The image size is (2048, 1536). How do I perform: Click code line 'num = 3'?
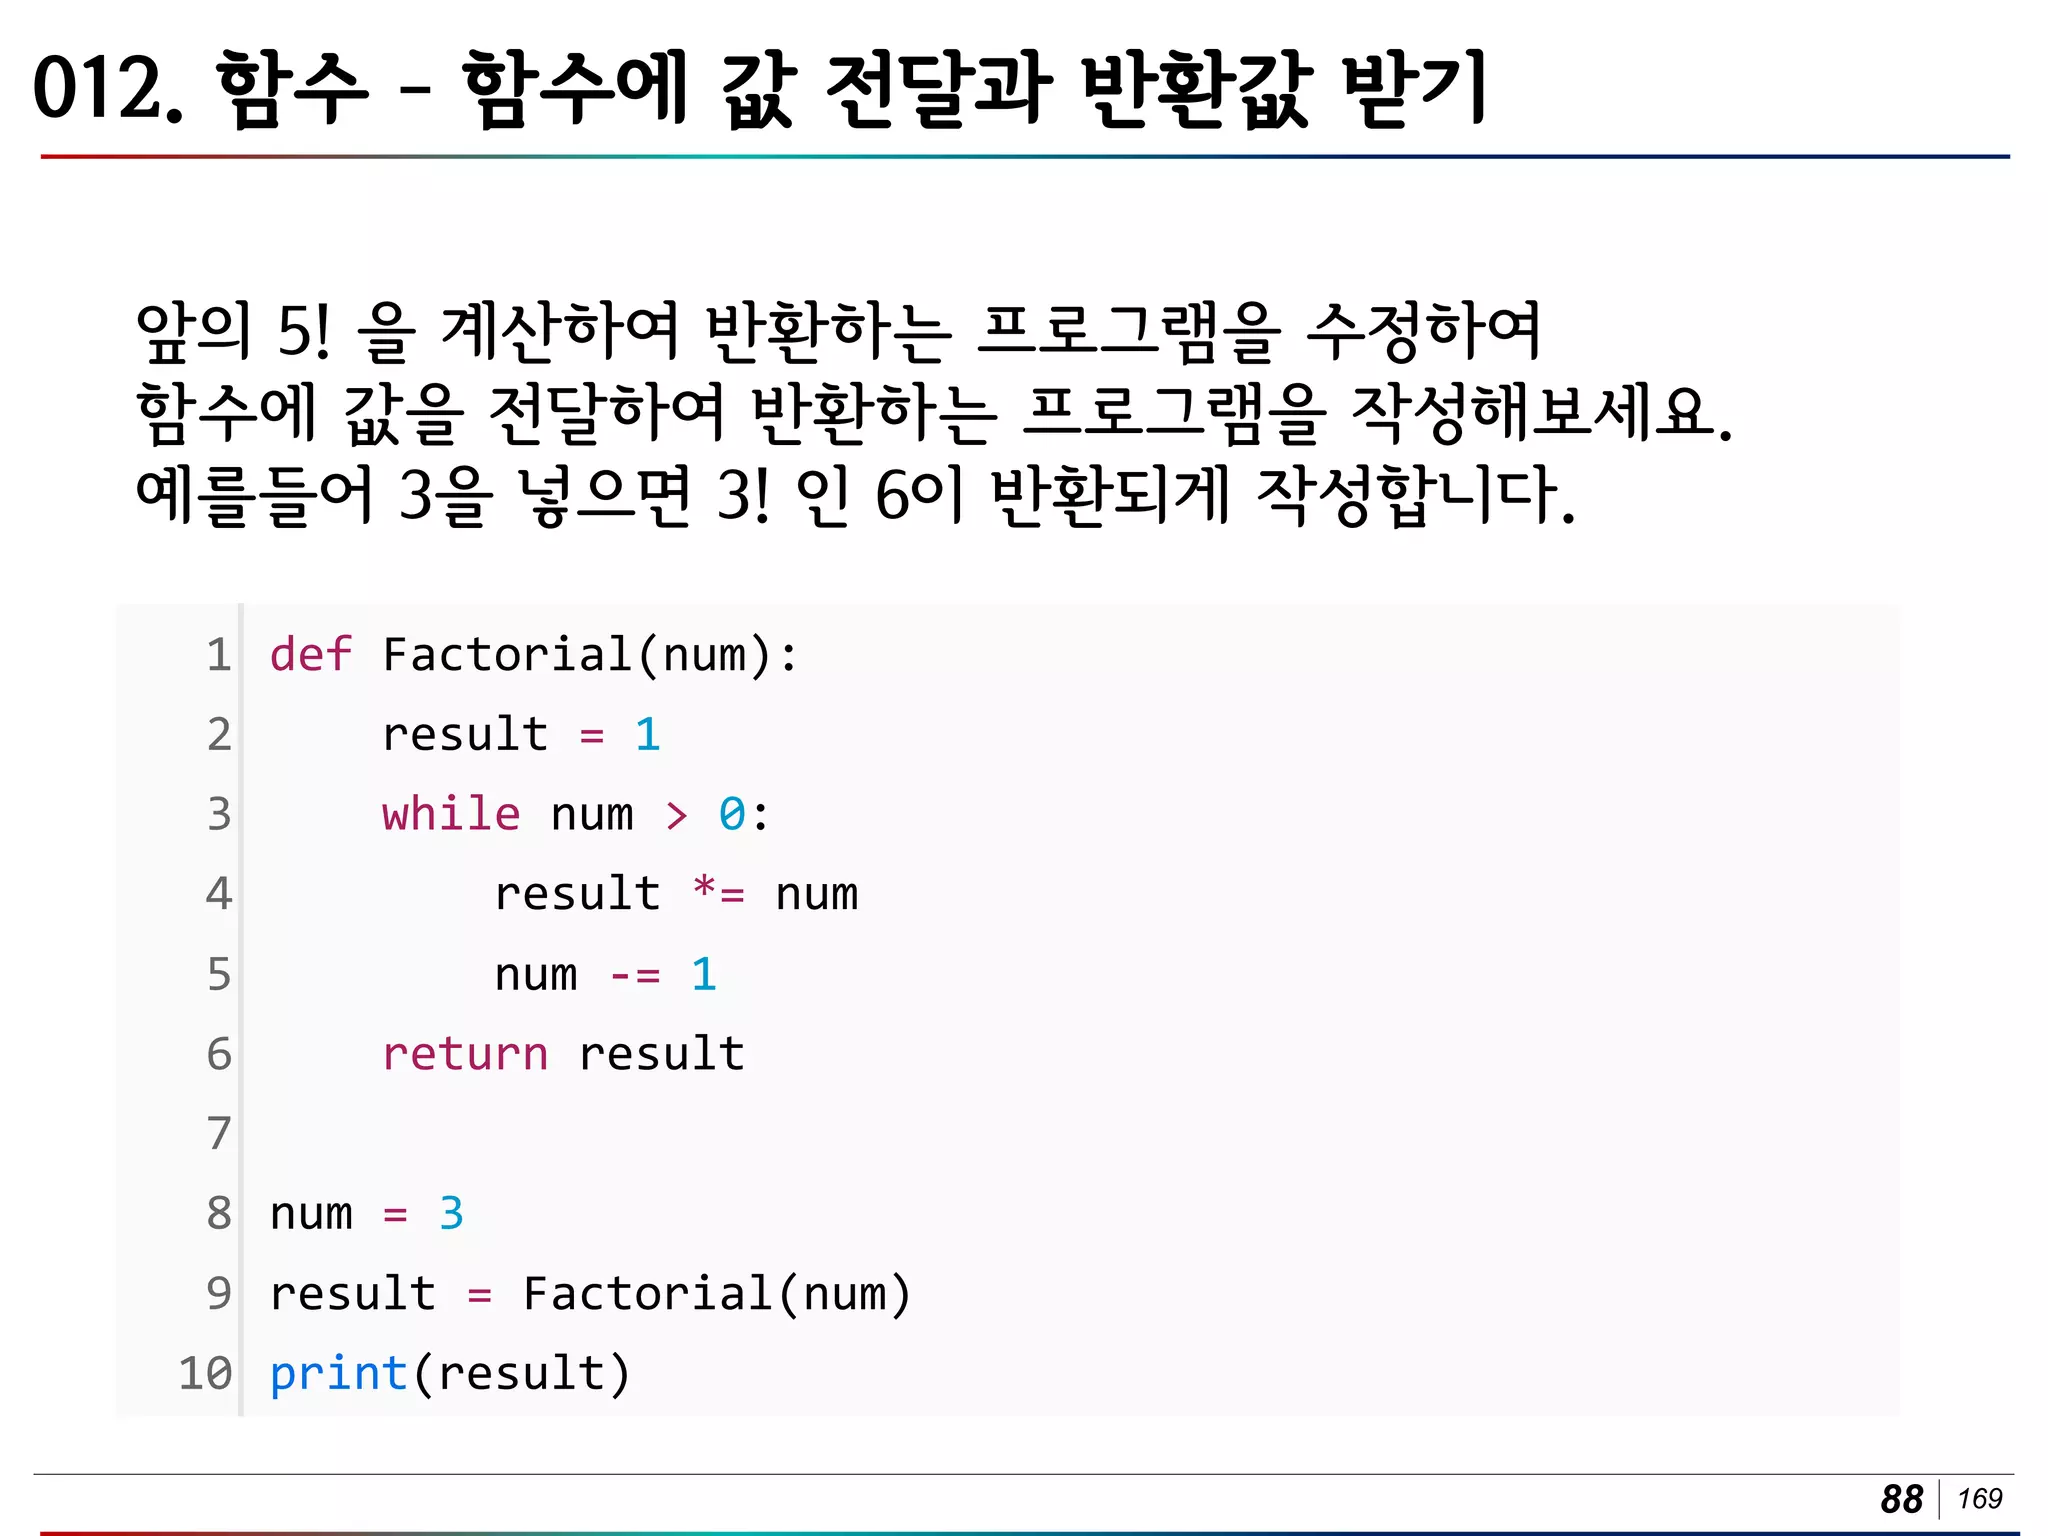366,1214
